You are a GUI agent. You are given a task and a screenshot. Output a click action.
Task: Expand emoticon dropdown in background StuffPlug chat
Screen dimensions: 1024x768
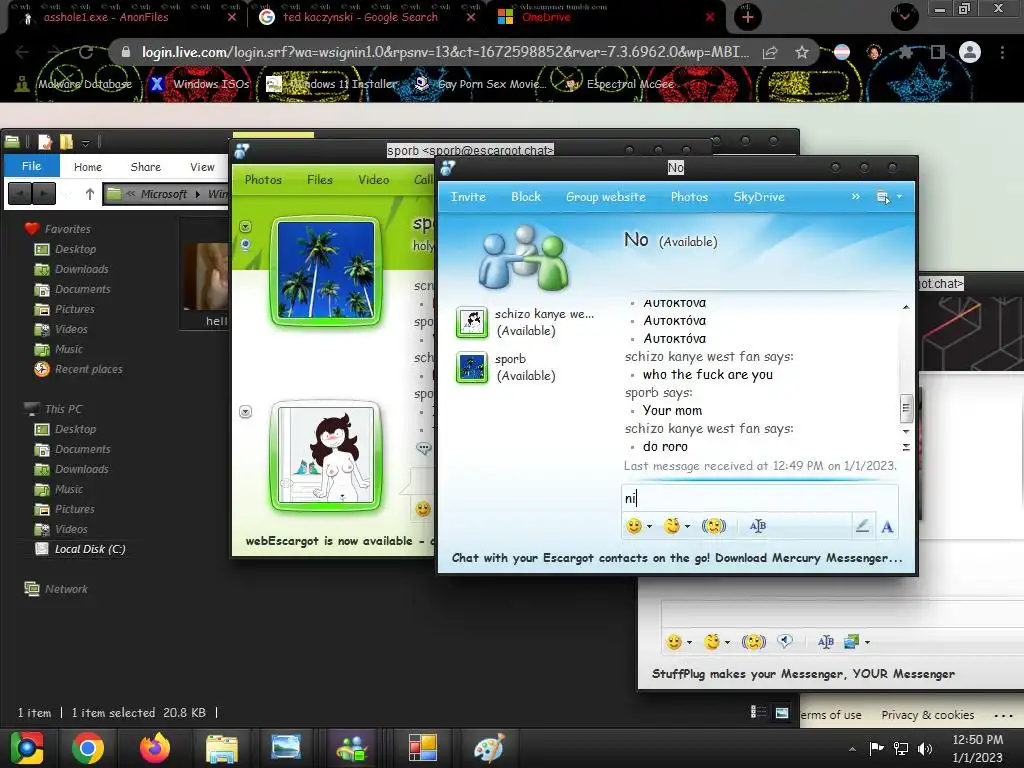[690, 643]
